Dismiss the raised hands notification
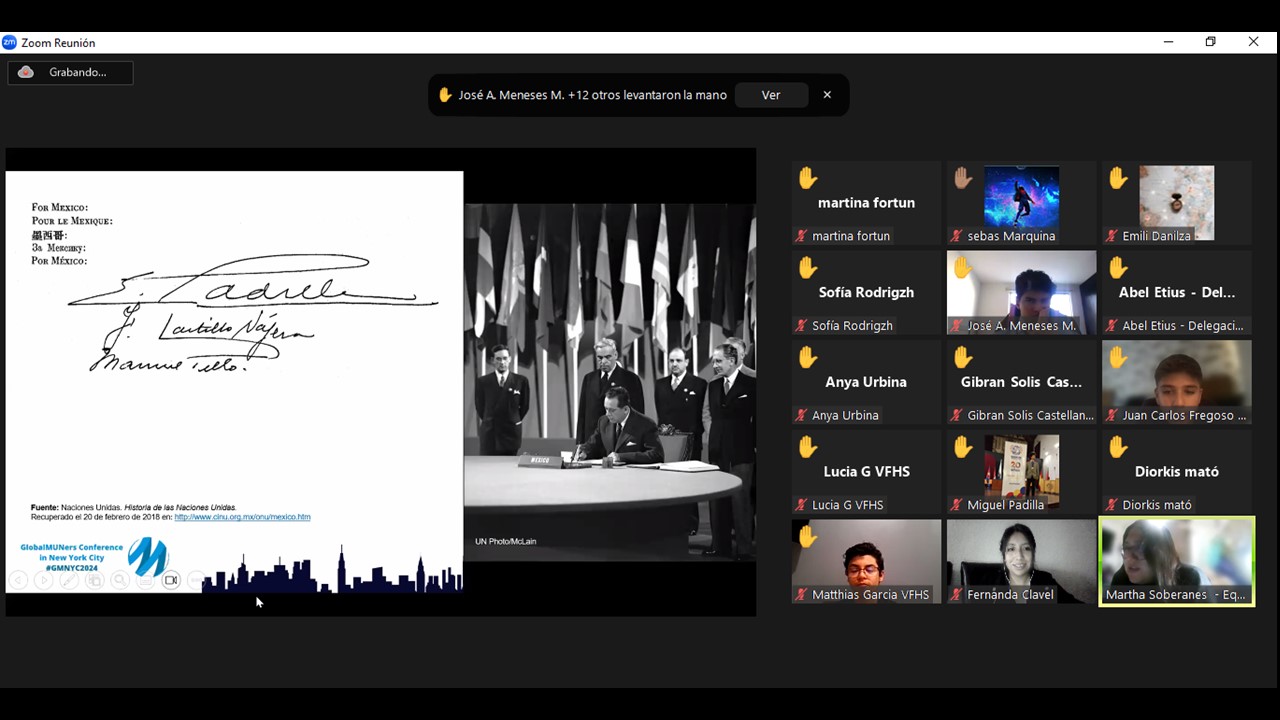1280x720 pixels. [827, 95]
